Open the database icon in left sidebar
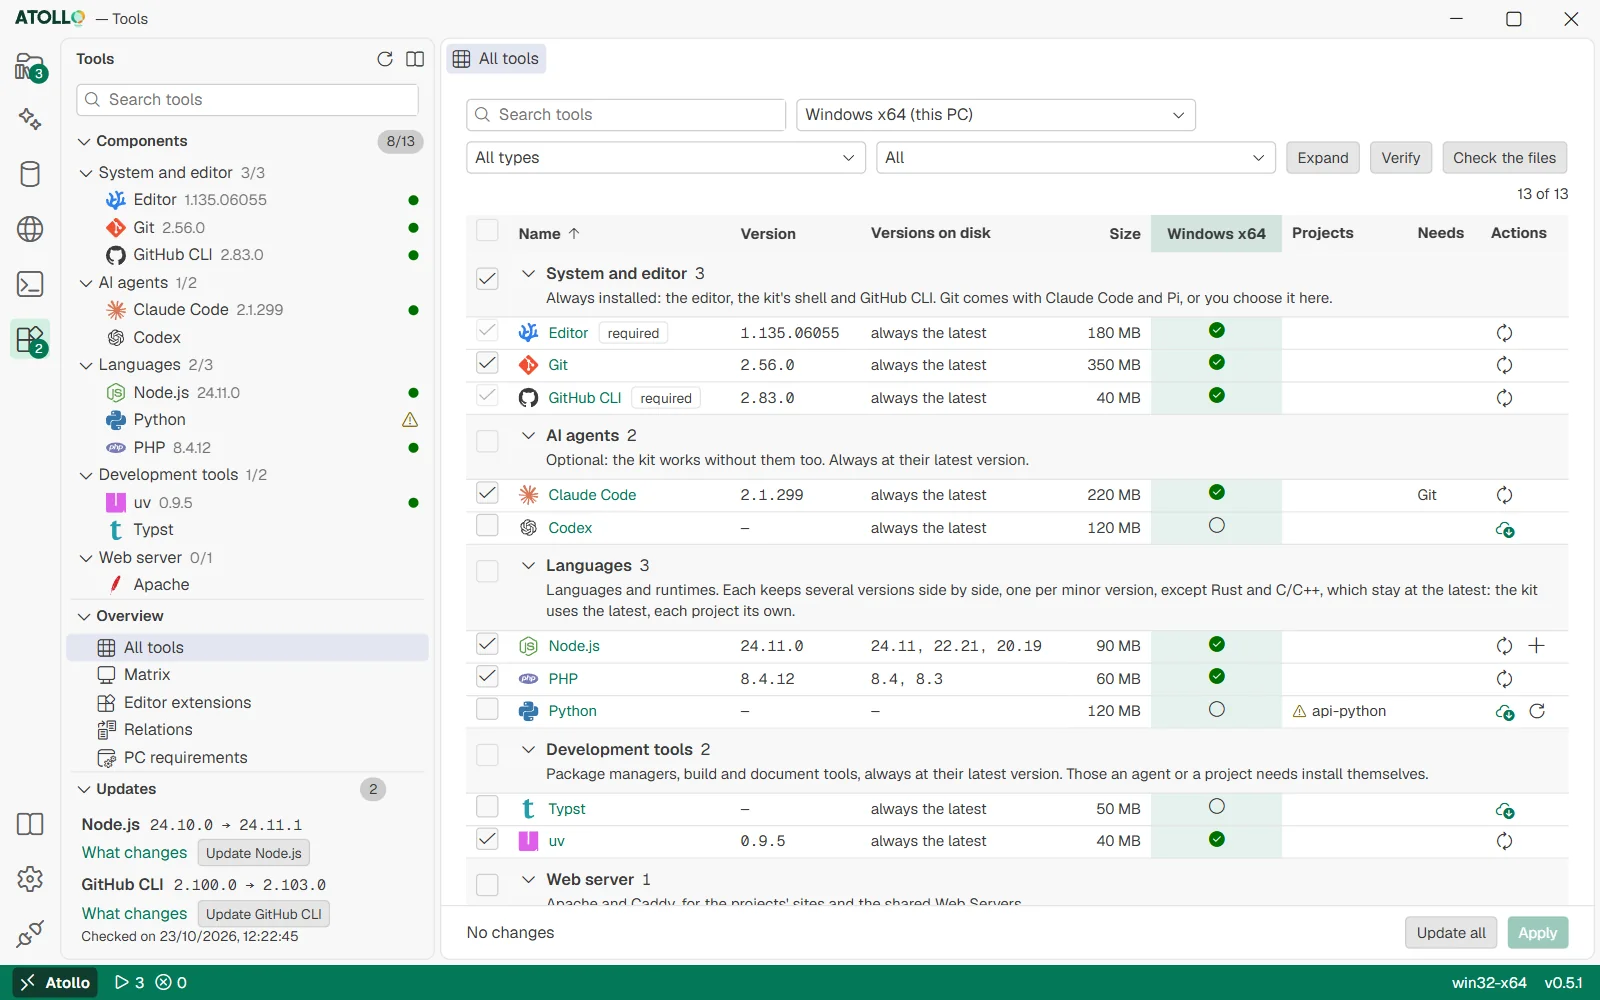The image size is (1600, 1000). point(30,174)
